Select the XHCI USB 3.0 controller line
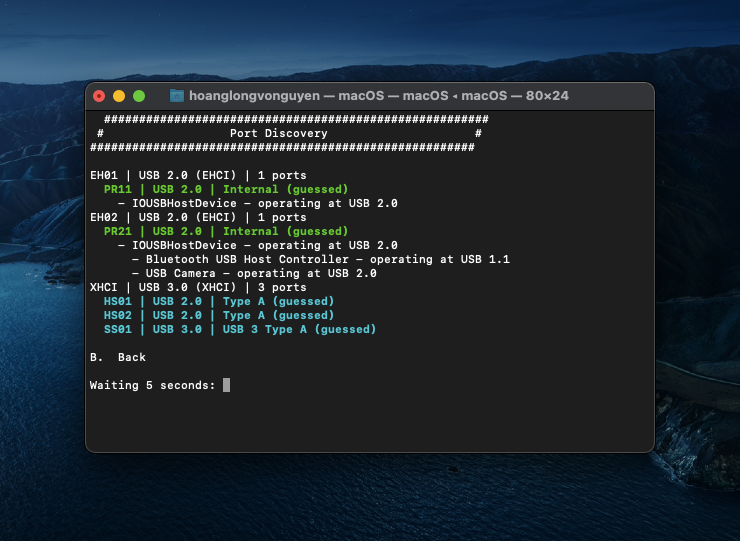740x541 pixels. tap(198, 287)
